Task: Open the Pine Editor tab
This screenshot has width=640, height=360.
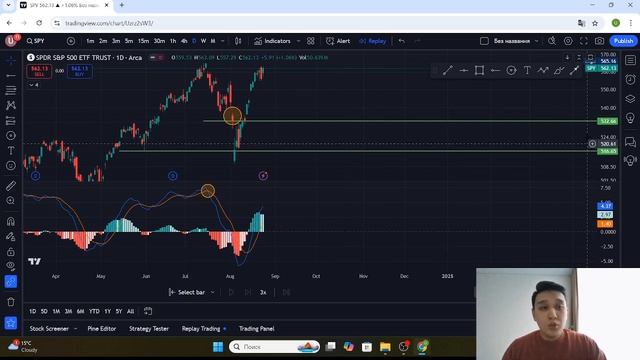Action: [102, 329]
